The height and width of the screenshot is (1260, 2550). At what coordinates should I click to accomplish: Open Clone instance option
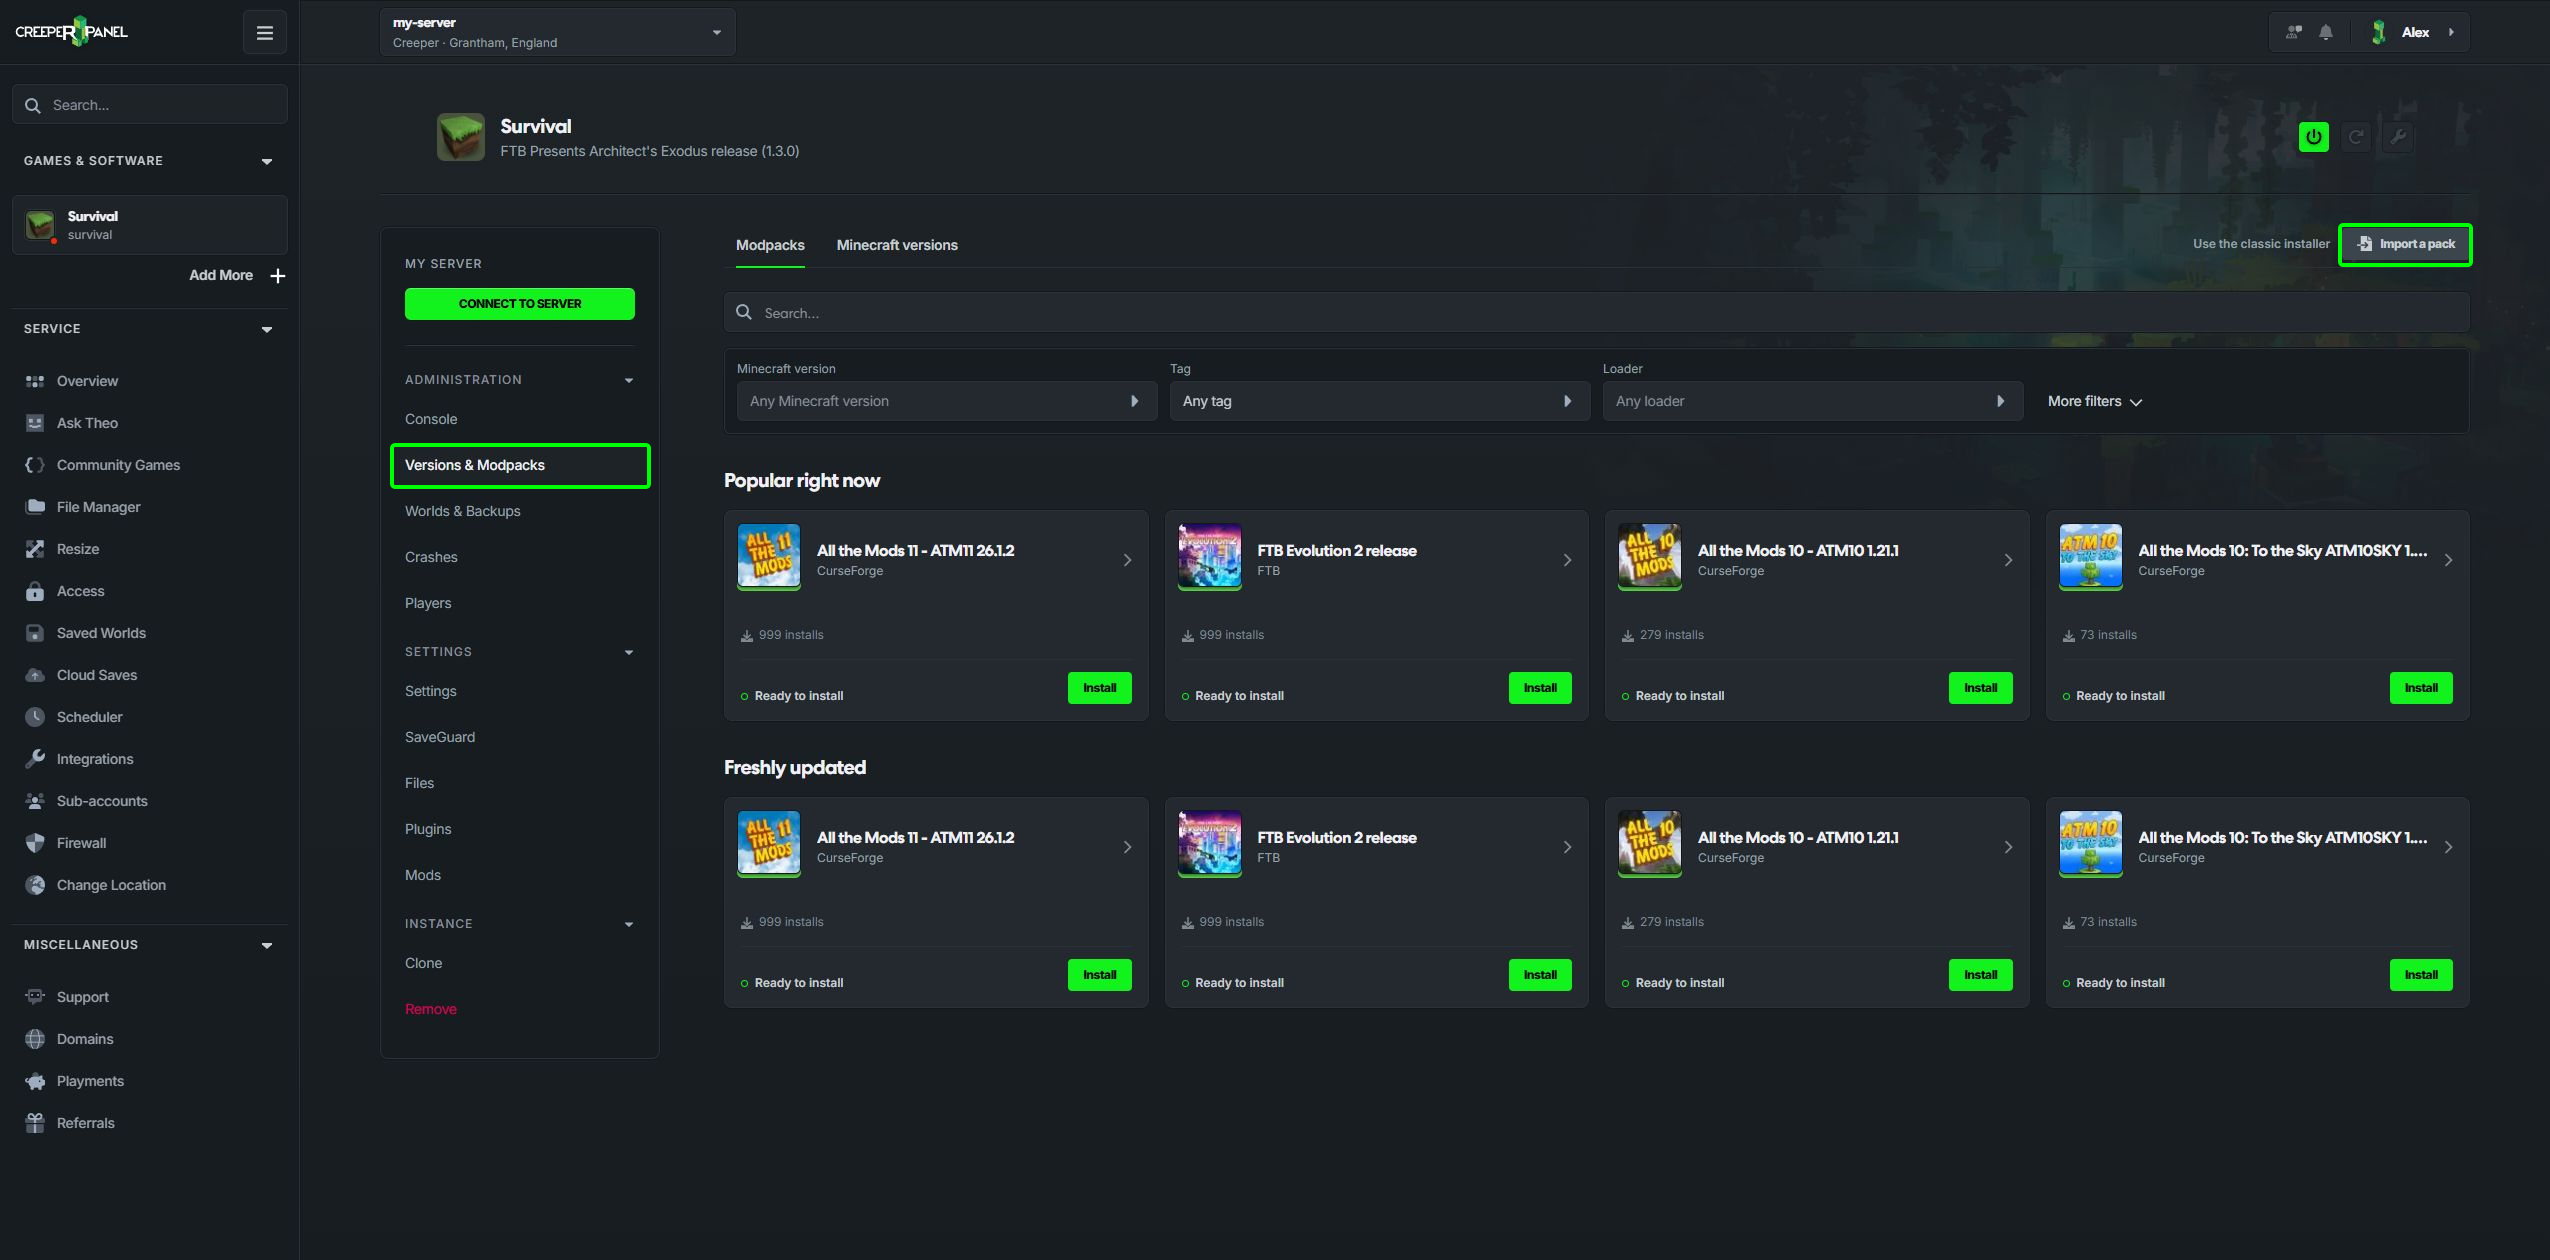pyautogui.click(x=423, y=963)
